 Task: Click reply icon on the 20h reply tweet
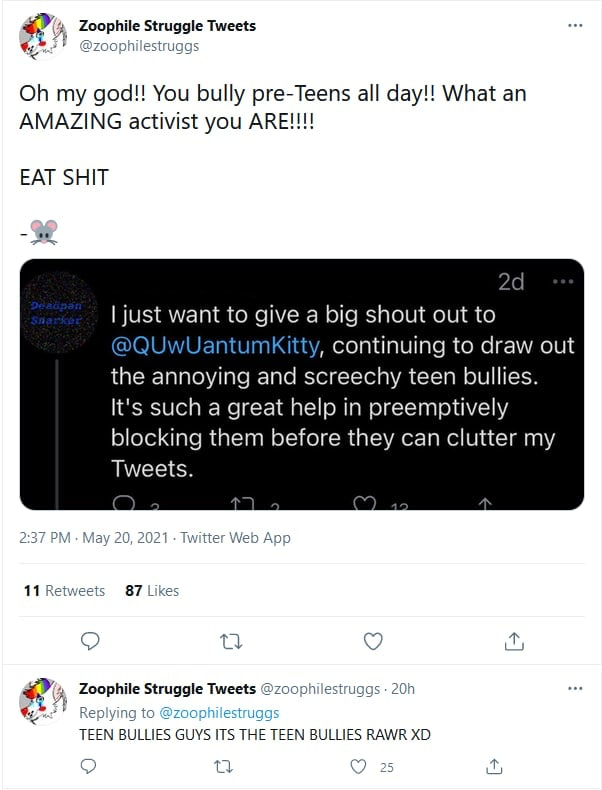coord(89,766)
